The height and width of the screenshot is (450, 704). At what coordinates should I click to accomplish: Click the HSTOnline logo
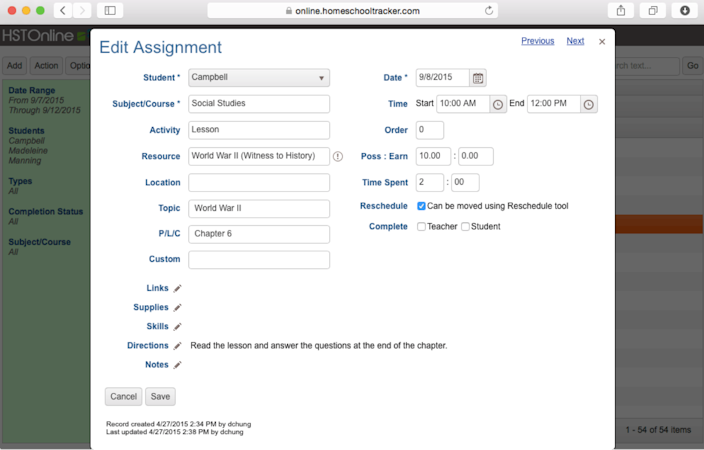tap(44, 36)
